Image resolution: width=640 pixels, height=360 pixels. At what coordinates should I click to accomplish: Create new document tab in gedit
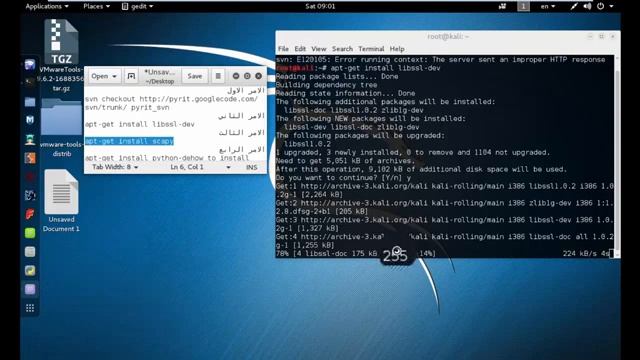(131, 76)
